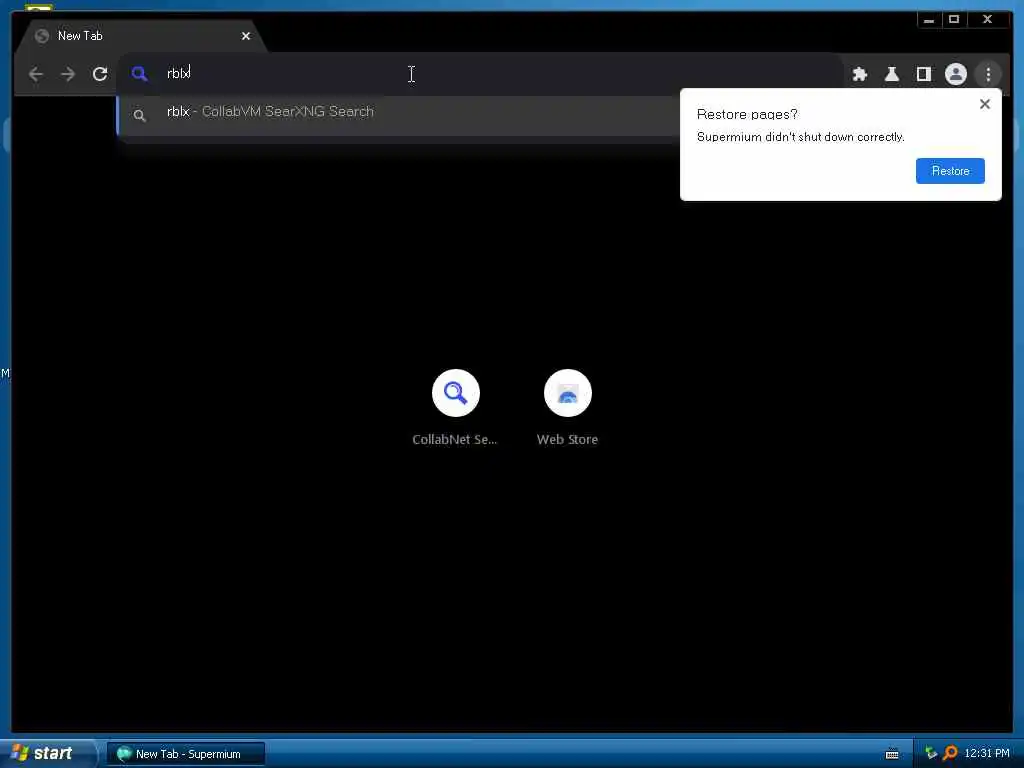Click the blue search icon in address bar
The image size is (1024, 768).
point(139,74)
